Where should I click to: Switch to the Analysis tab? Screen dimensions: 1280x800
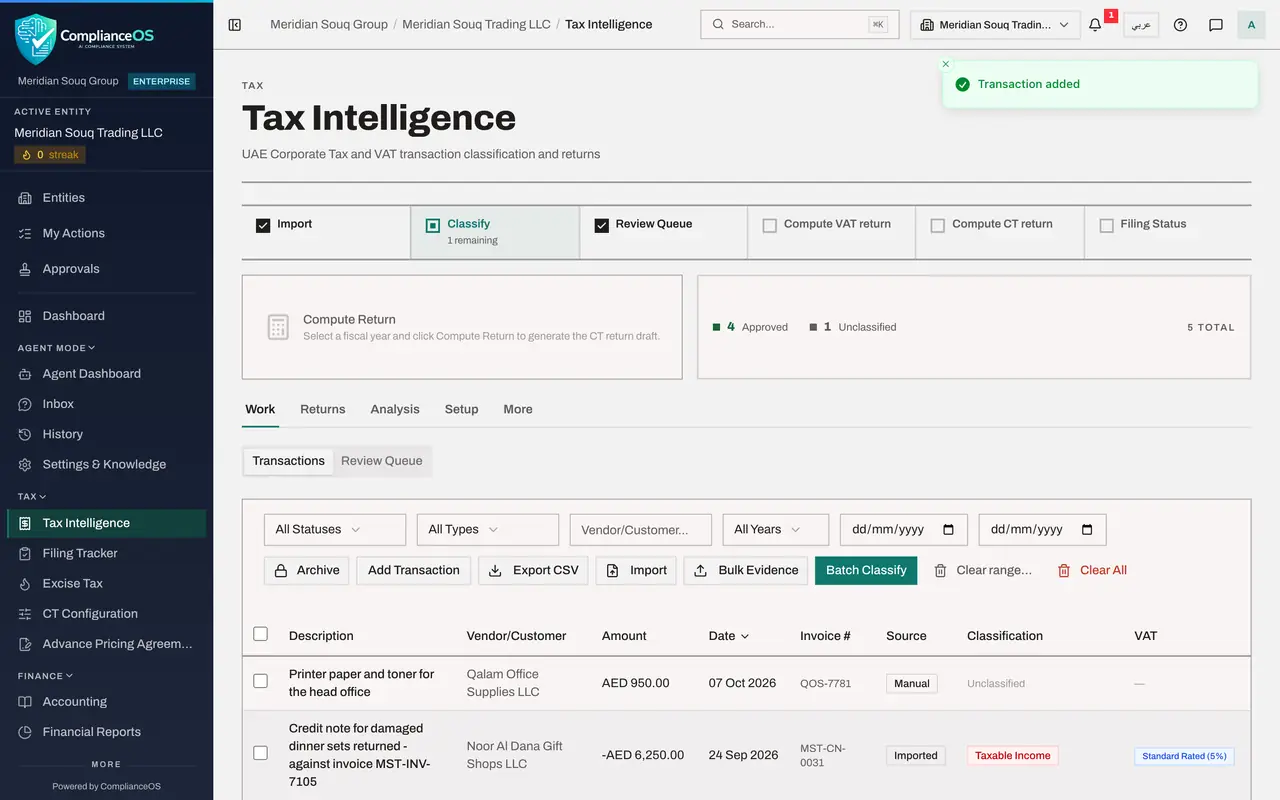(395, 409)
